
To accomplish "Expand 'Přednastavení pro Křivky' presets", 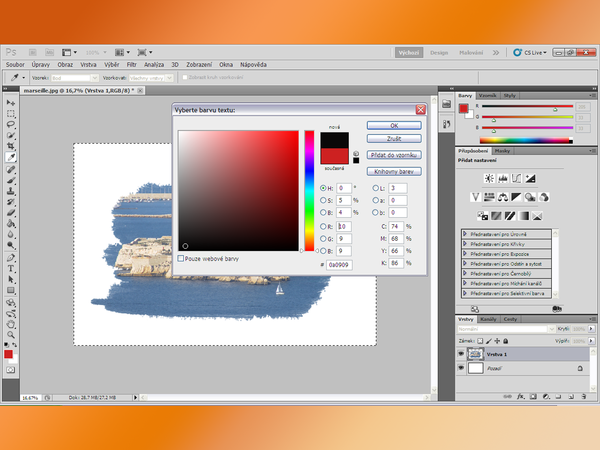I will click(465, 243).
